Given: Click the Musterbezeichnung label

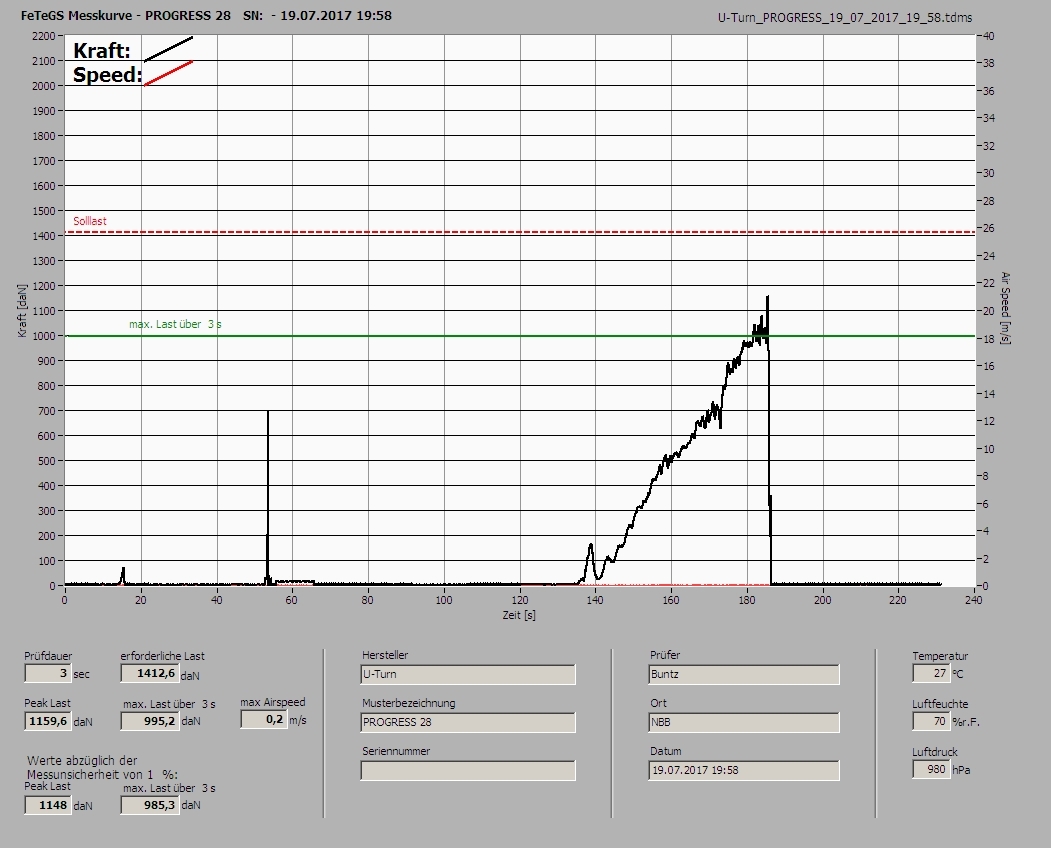Looking at the screenshot, I should point(408,703).
